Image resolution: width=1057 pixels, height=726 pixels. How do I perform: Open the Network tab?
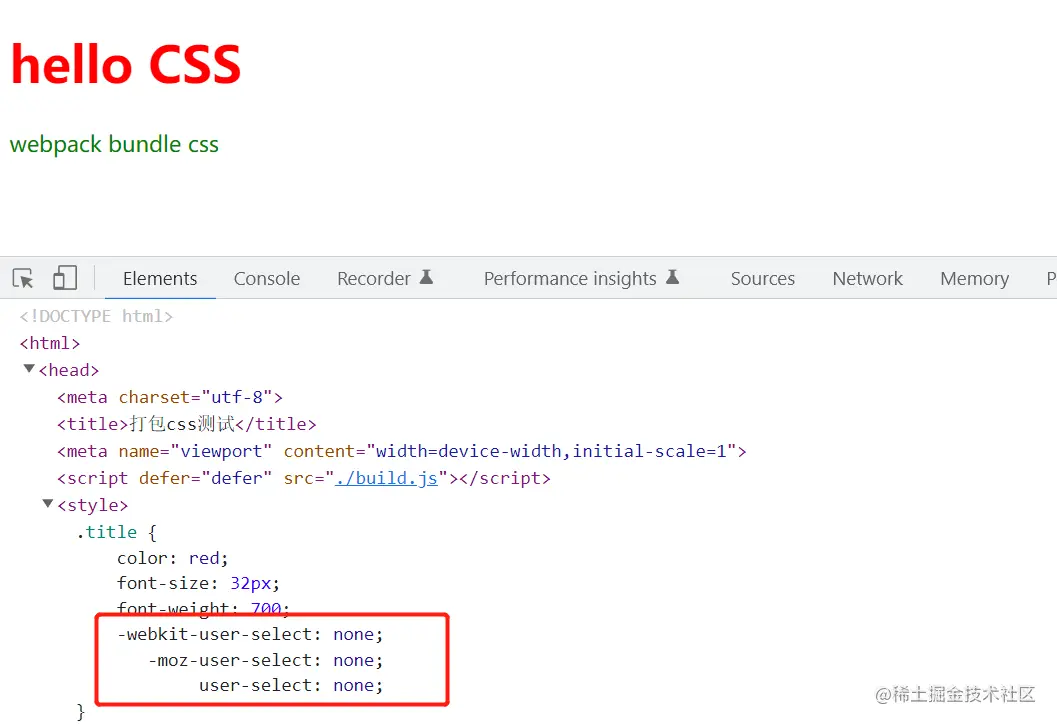click(868, 278)
